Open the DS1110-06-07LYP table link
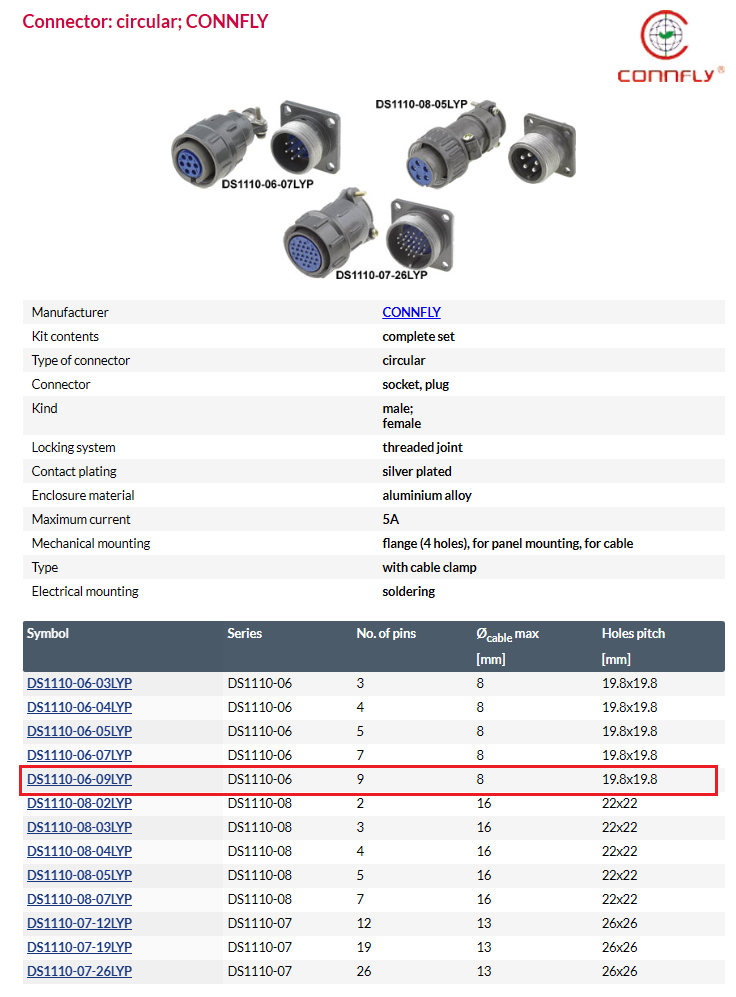 (x=79, y=755)
